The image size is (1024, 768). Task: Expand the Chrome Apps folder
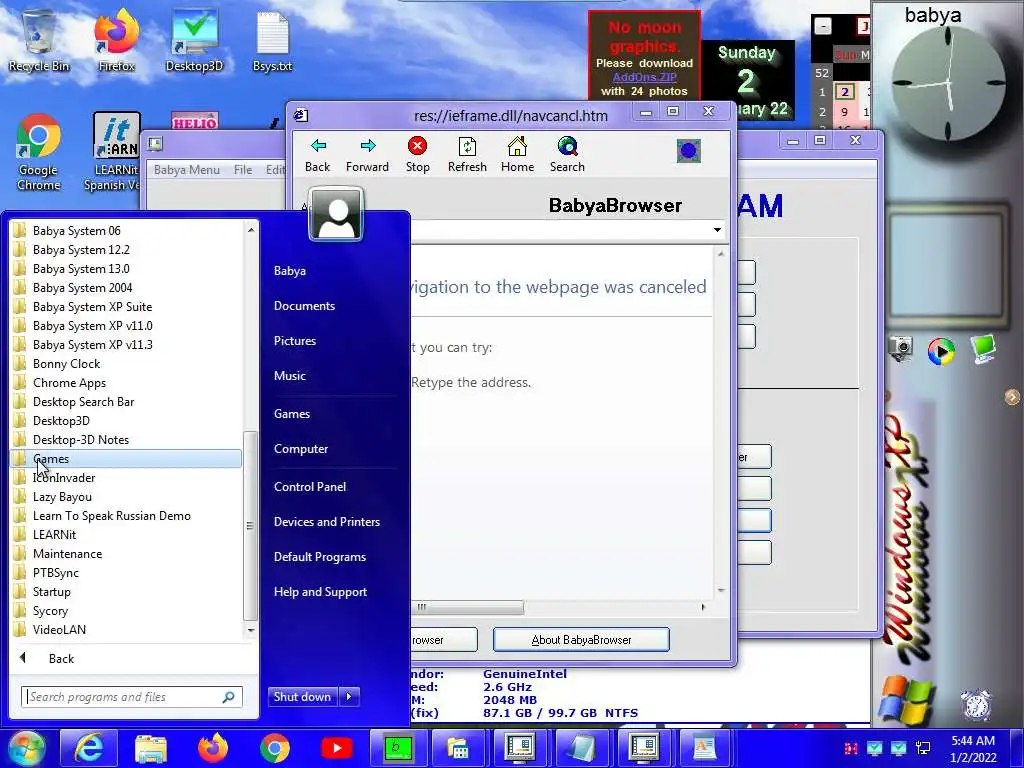pyautogui.click(x=127, y=383)
